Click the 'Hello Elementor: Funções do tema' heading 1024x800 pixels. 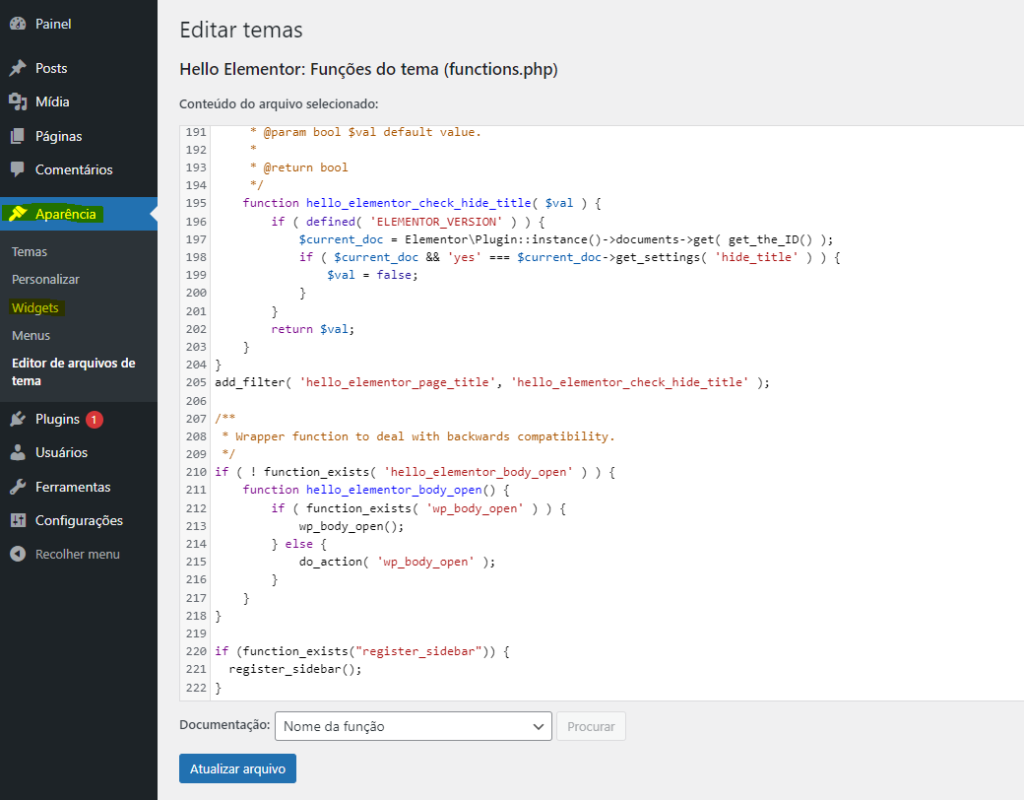pyautogui.click(x=368, y=69)
